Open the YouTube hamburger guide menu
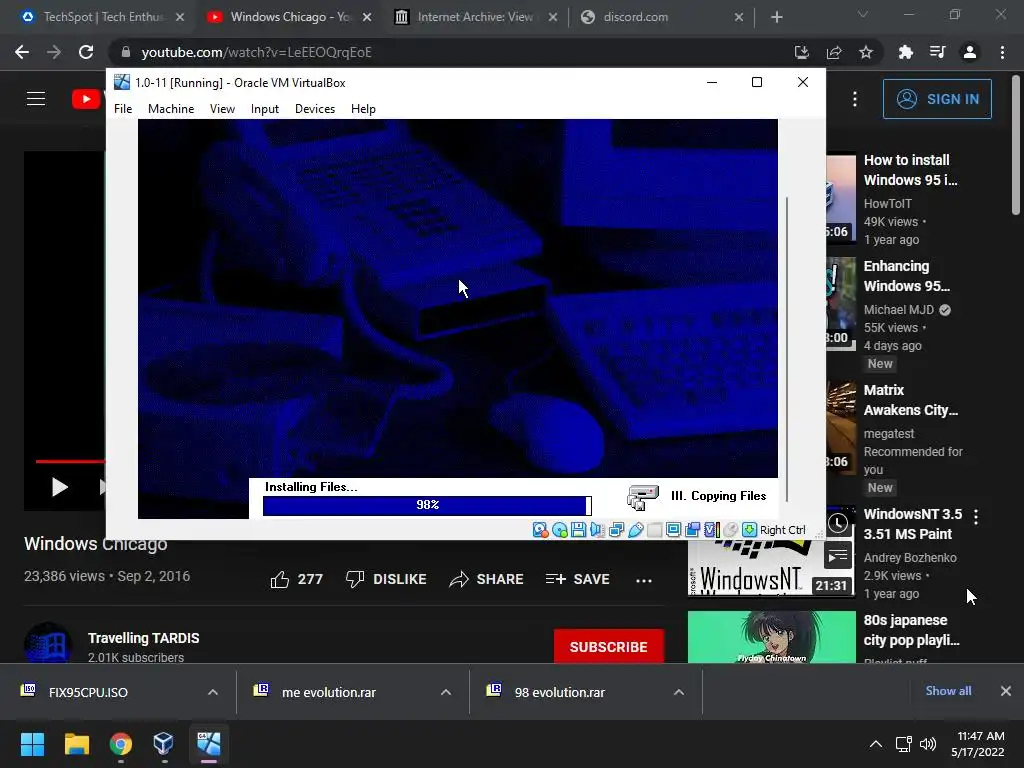Viewport: 1024px width, 768px height. [x=36, y=99]
